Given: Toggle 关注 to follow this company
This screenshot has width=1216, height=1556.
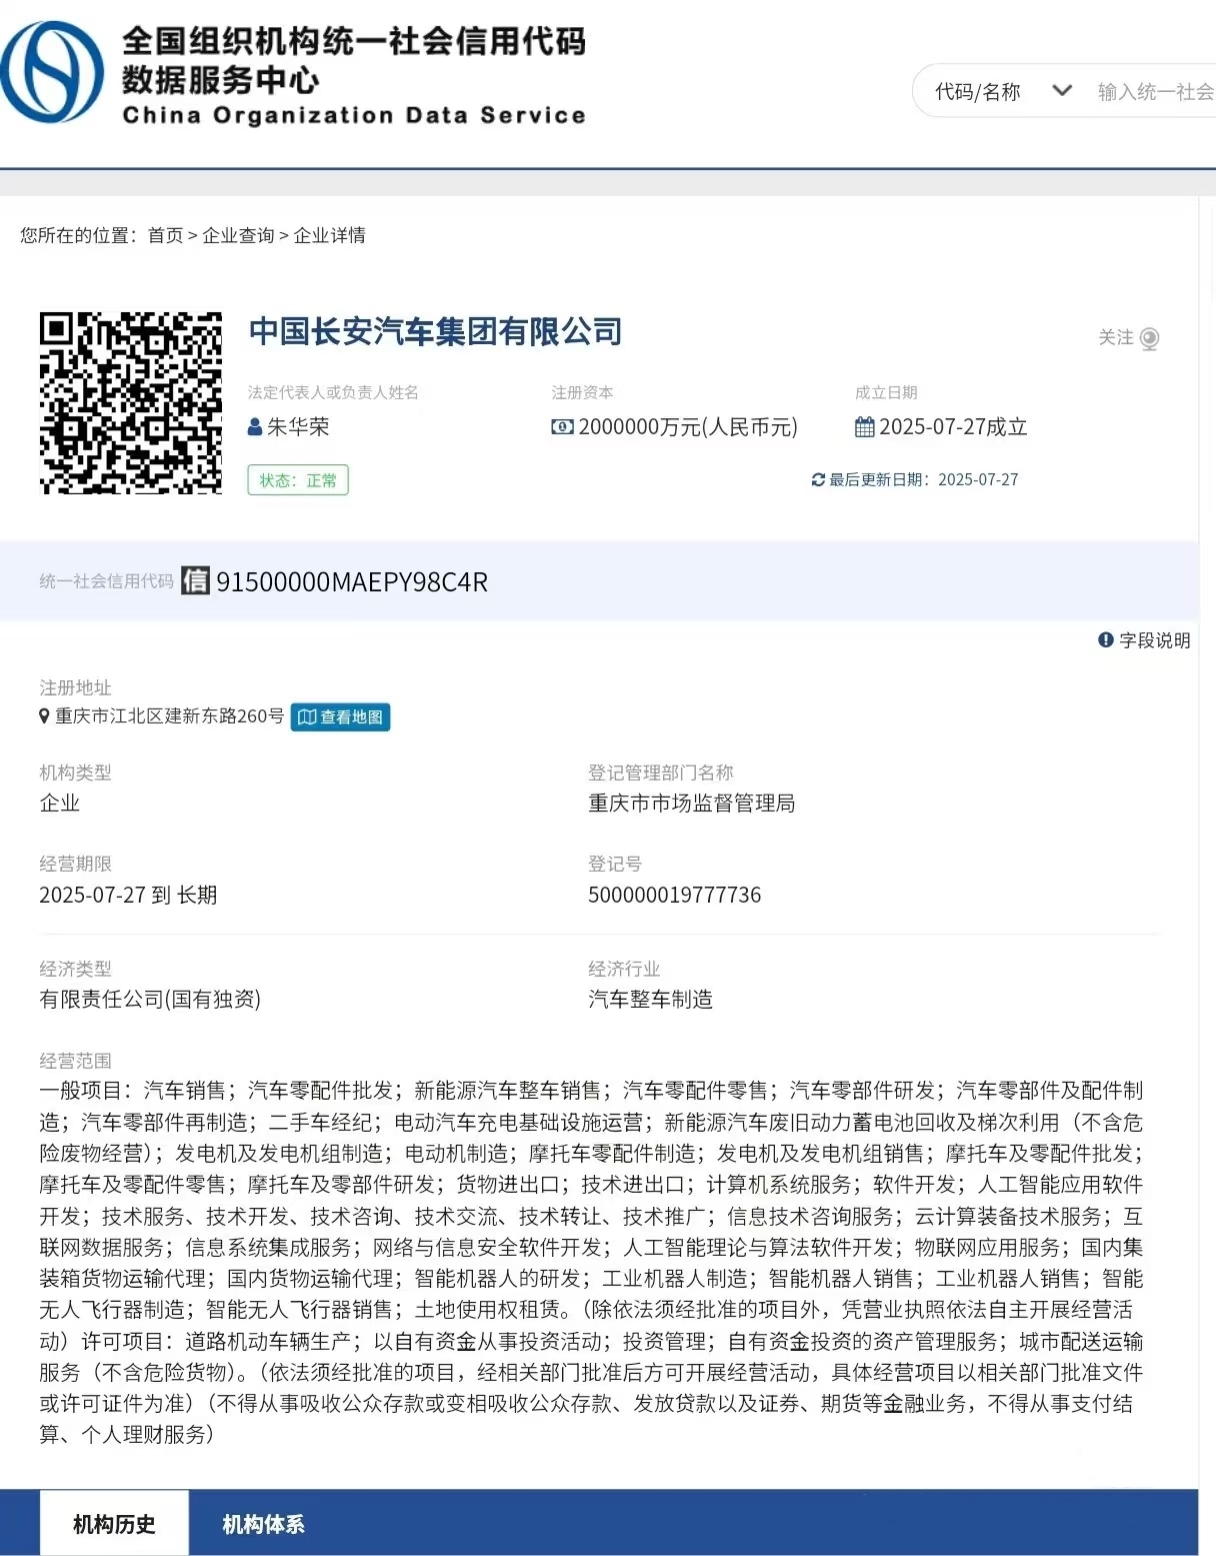Looking at the screenshot, I should [1129, 338].
